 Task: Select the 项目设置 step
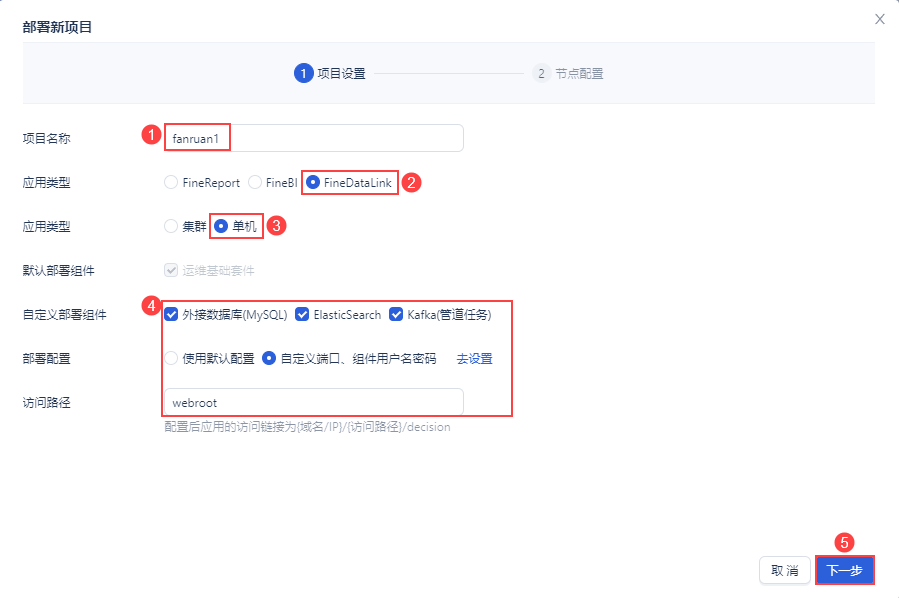[x=330, y=73]
